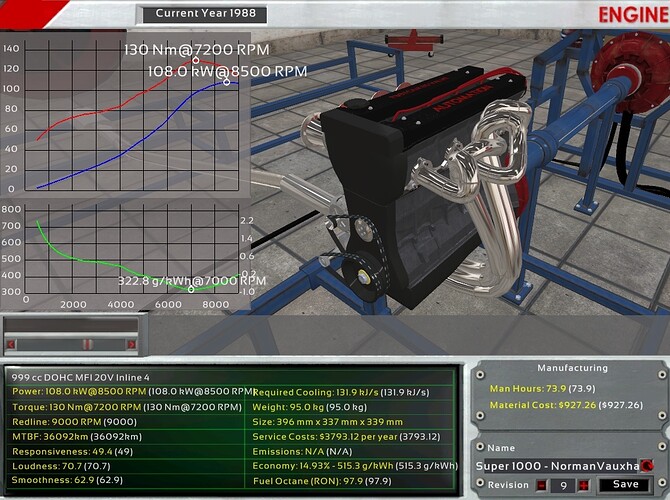Click the Save button
Viewport: 670px width, 500px height.
626,484
